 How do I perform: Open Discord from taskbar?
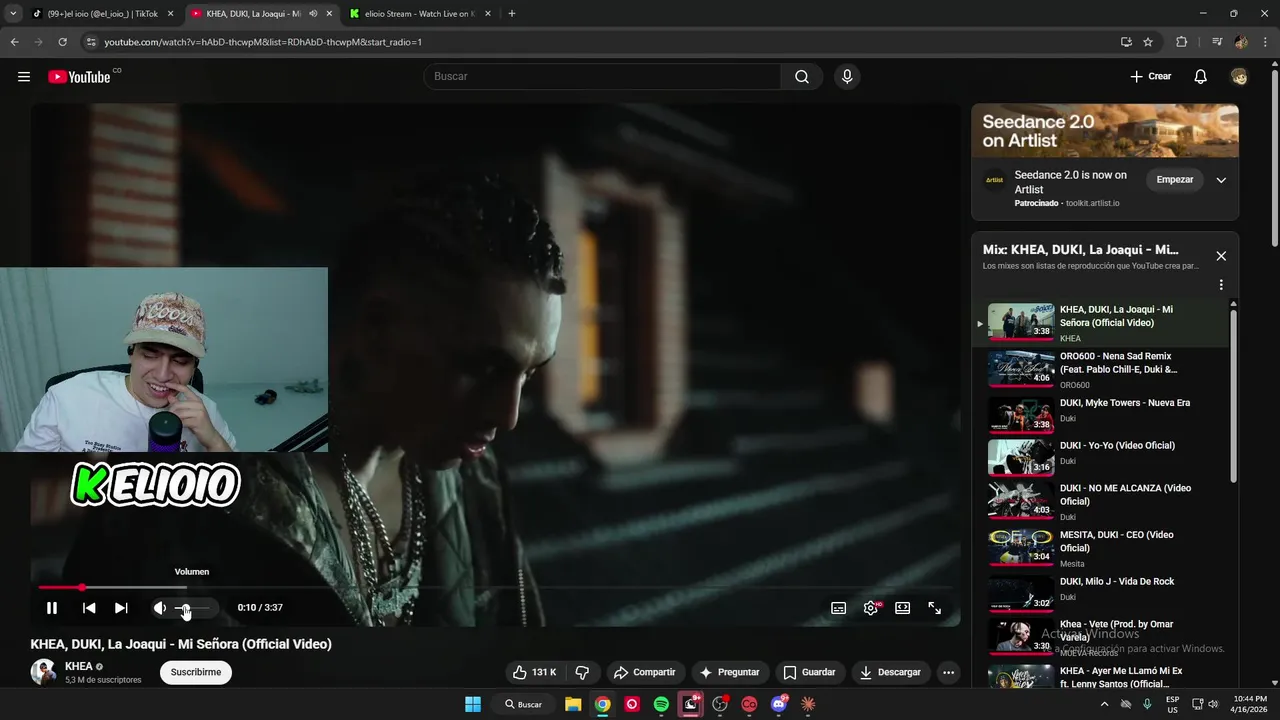pos(779,704)
